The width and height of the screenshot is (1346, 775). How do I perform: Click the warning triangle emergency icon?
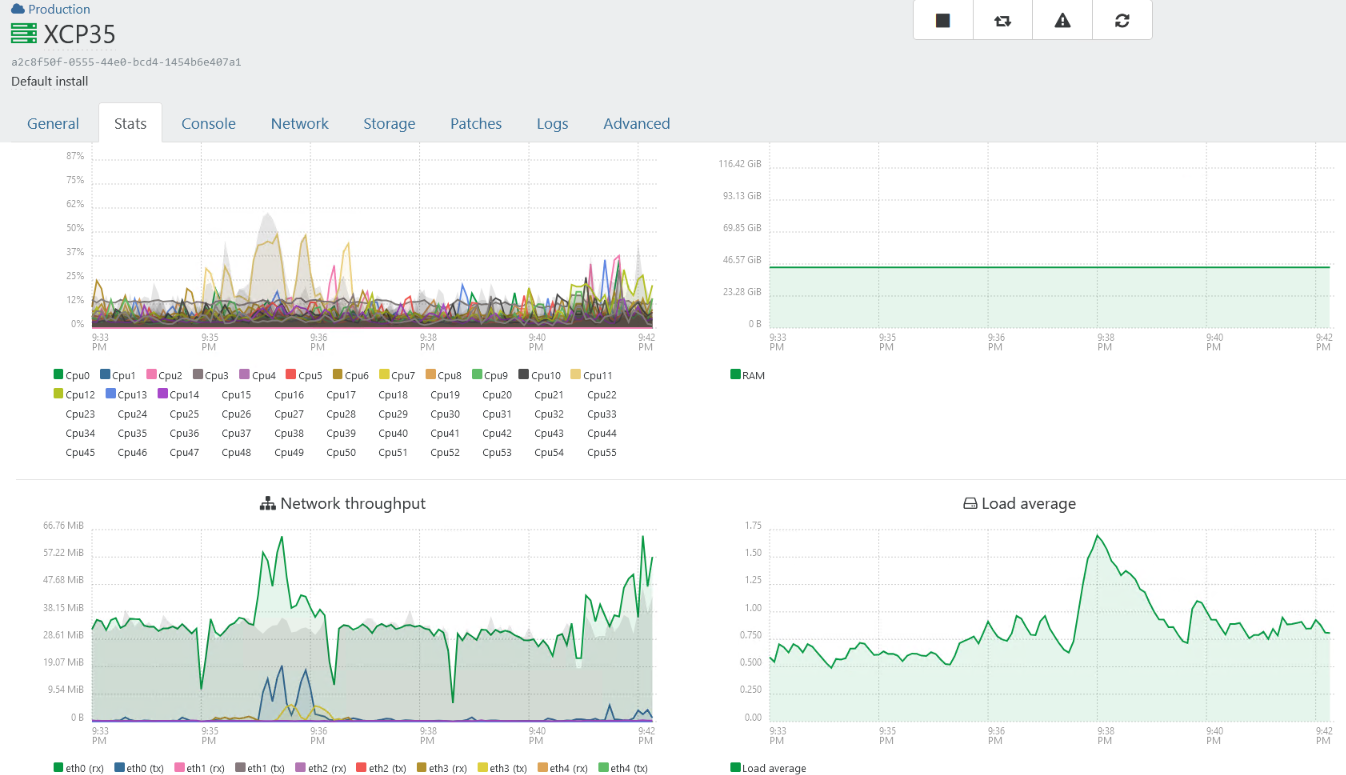1062,20
